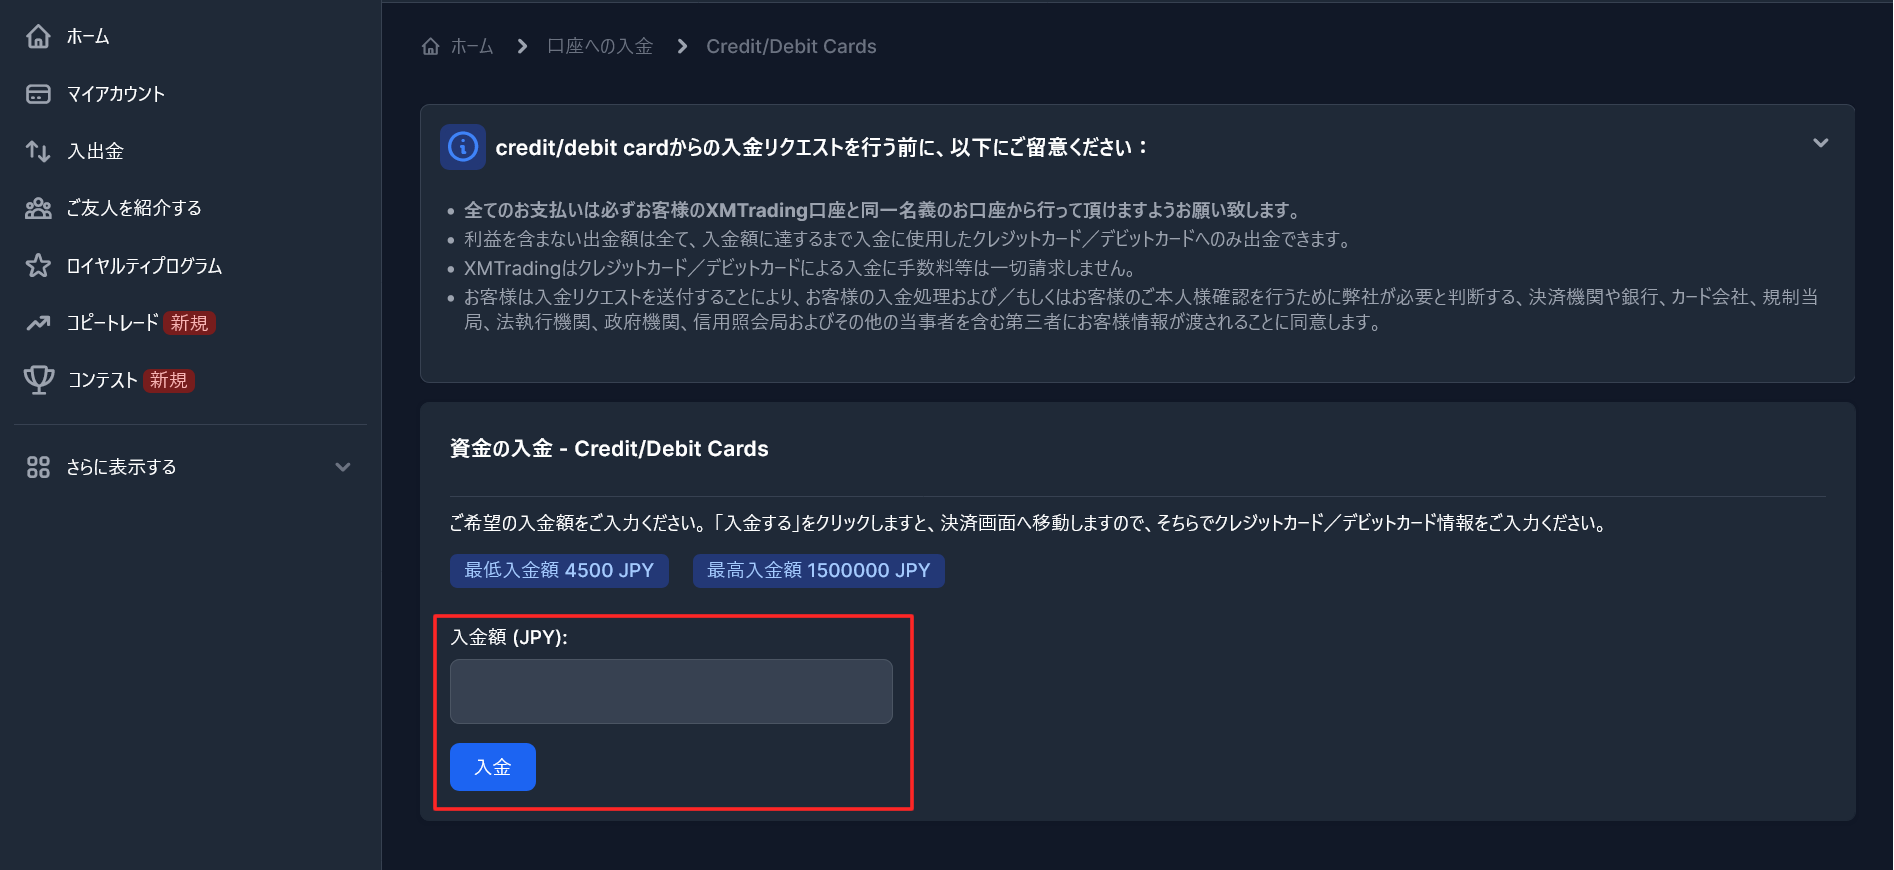Image resolution: width=1894 pixels, height=870 pixels.
Task: Click the 最高入金額 1500000 JPY badge
Action: click(x=818, y=570)
